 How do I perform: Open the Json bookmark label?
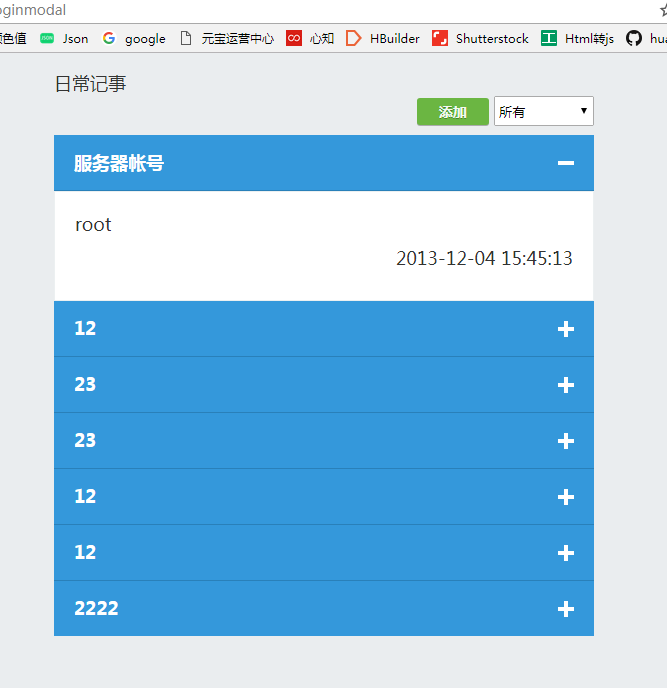tap(75, 39)
